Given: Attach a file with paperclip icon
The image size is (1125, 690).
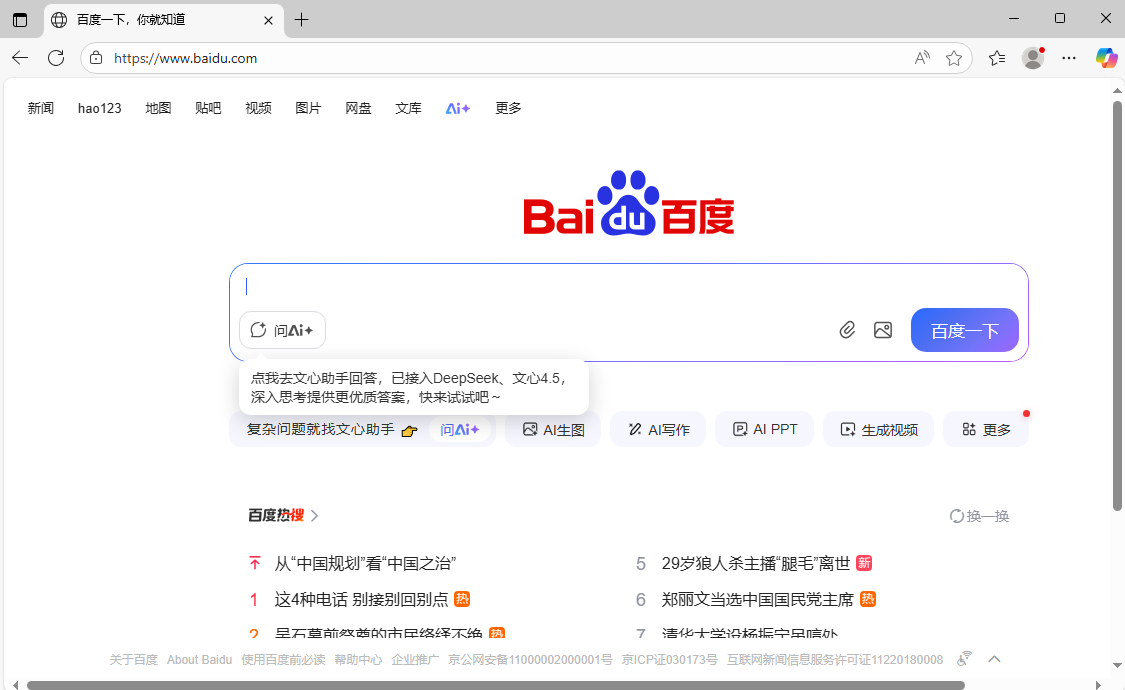Looking at the screenshot, I should tap(847, 330).
